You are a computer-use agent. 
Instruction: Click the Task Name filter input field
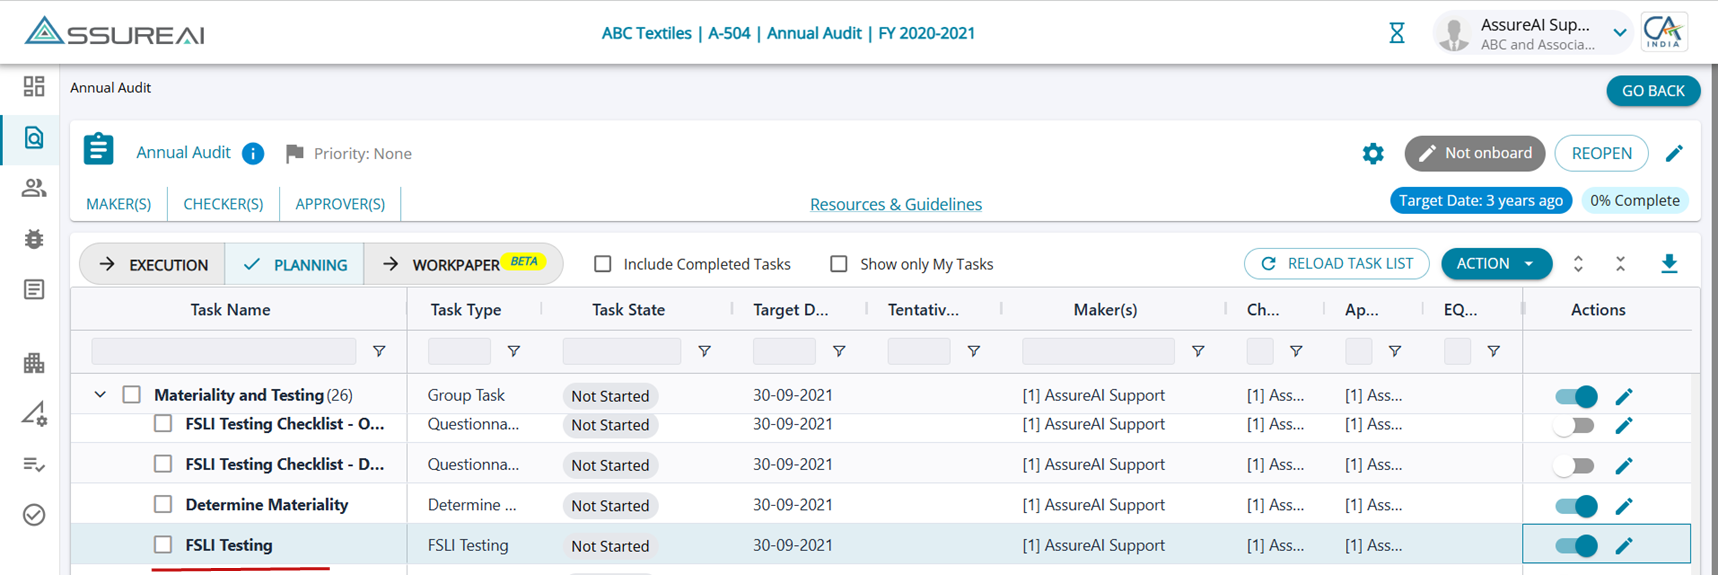point(223,351)
